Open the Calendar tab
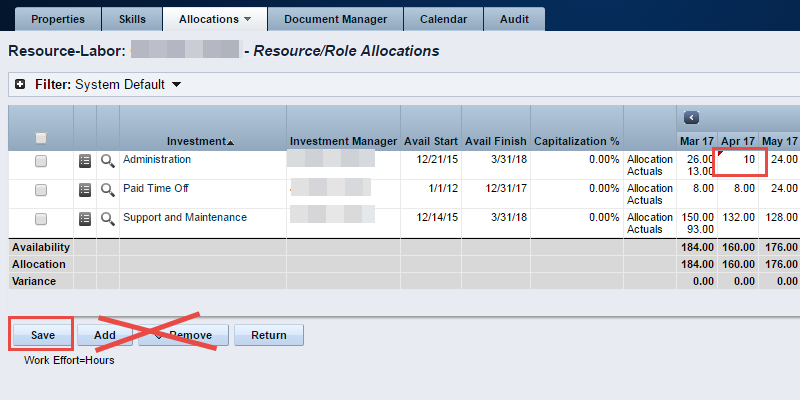The width and height of the screenshot is (800, 400). [443, 19]
